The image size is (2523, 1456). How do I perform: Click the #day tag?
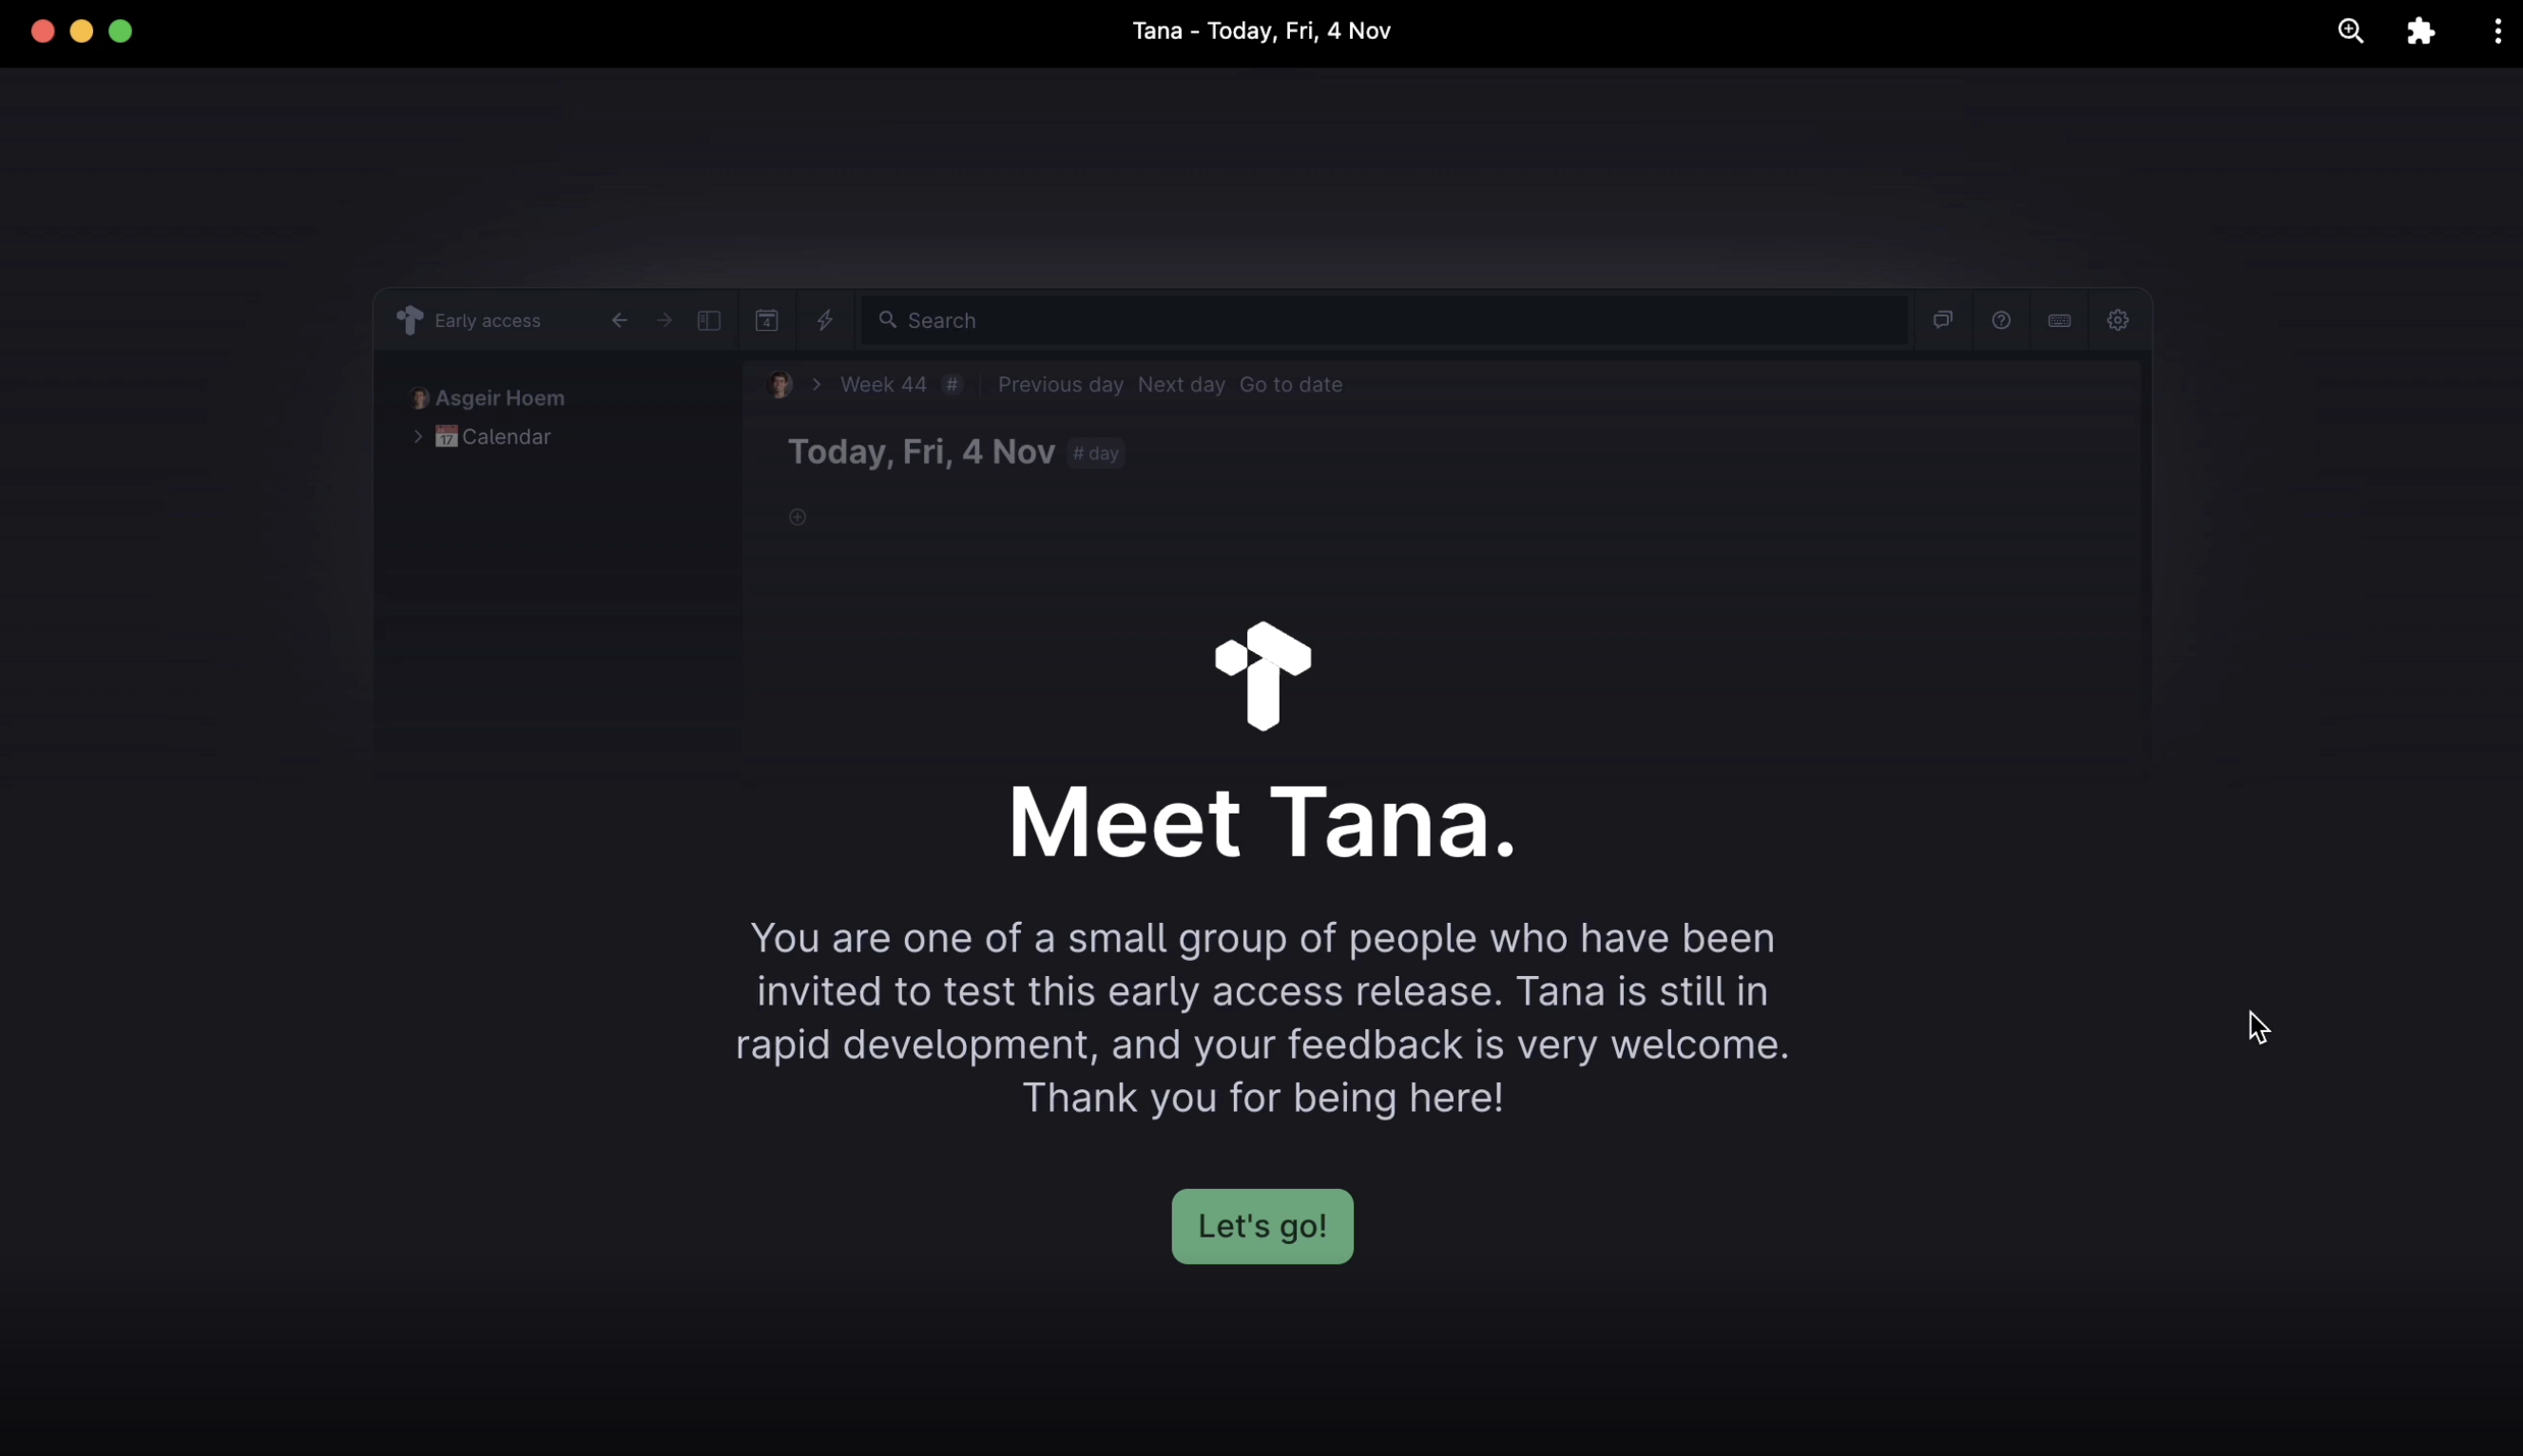[x=1096, y=453]
